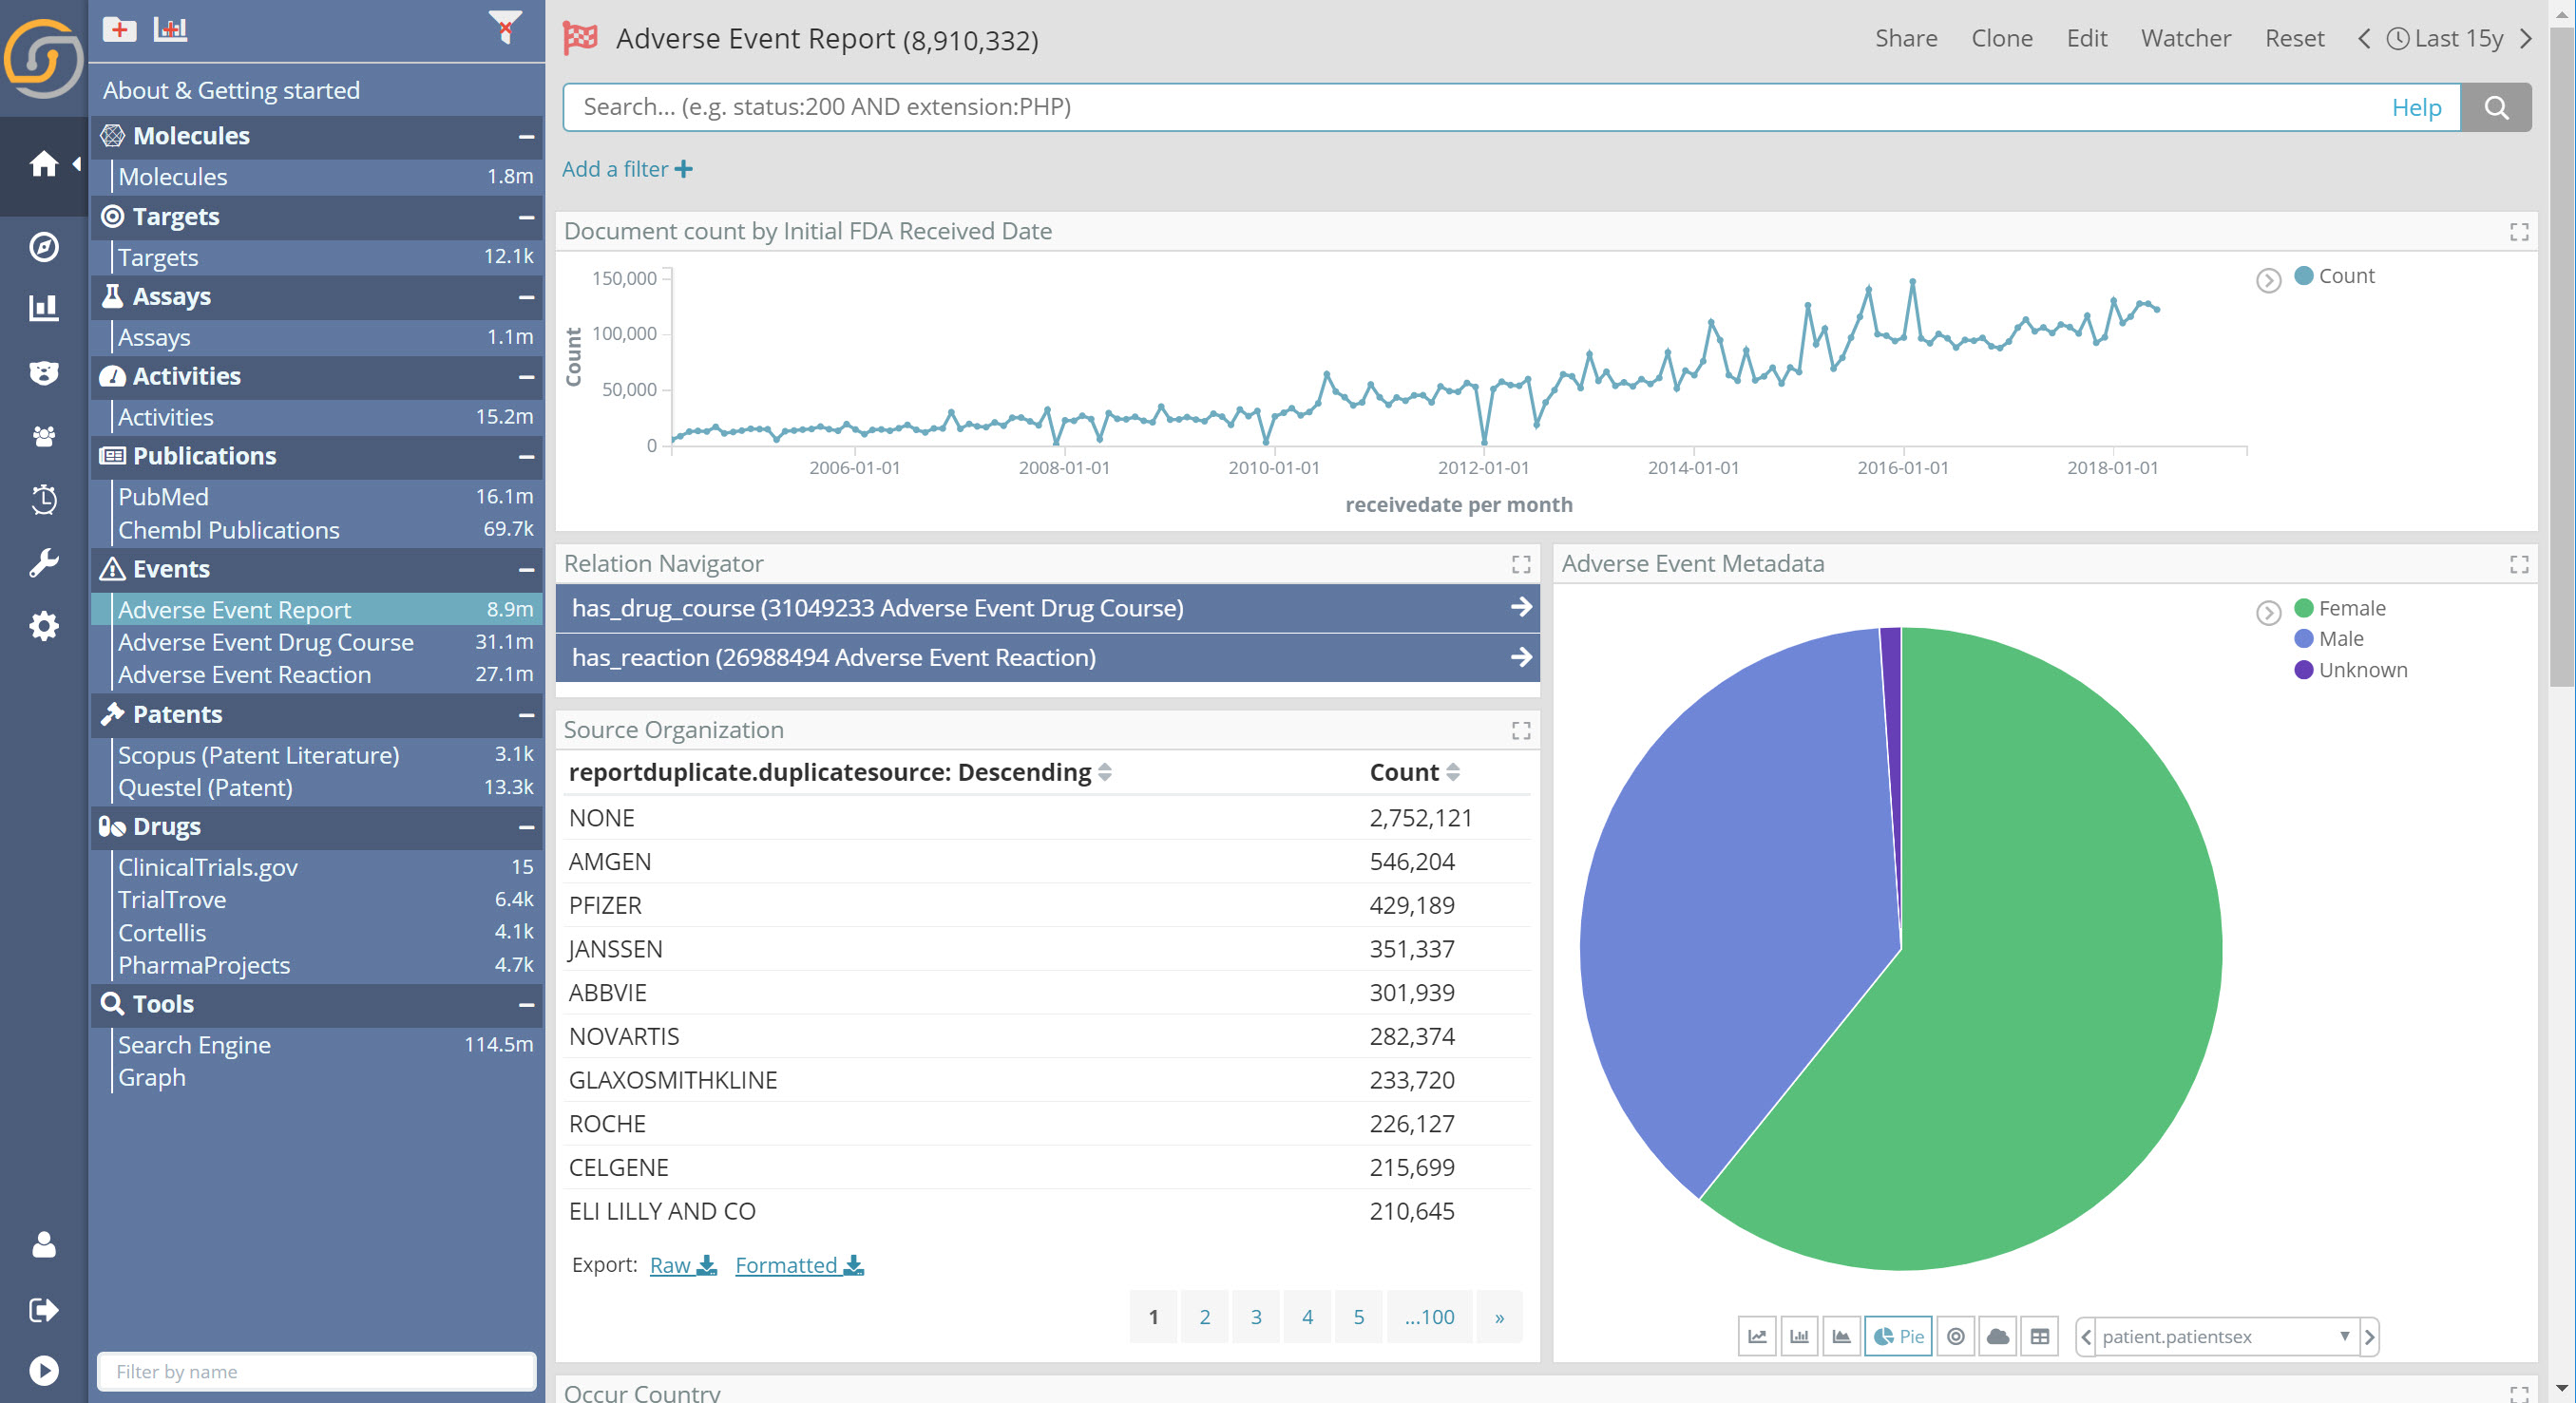This screenshot has height=1403, width=2576.
Task: Select the PubMed source in the sidebar
Action: (163, 496)
